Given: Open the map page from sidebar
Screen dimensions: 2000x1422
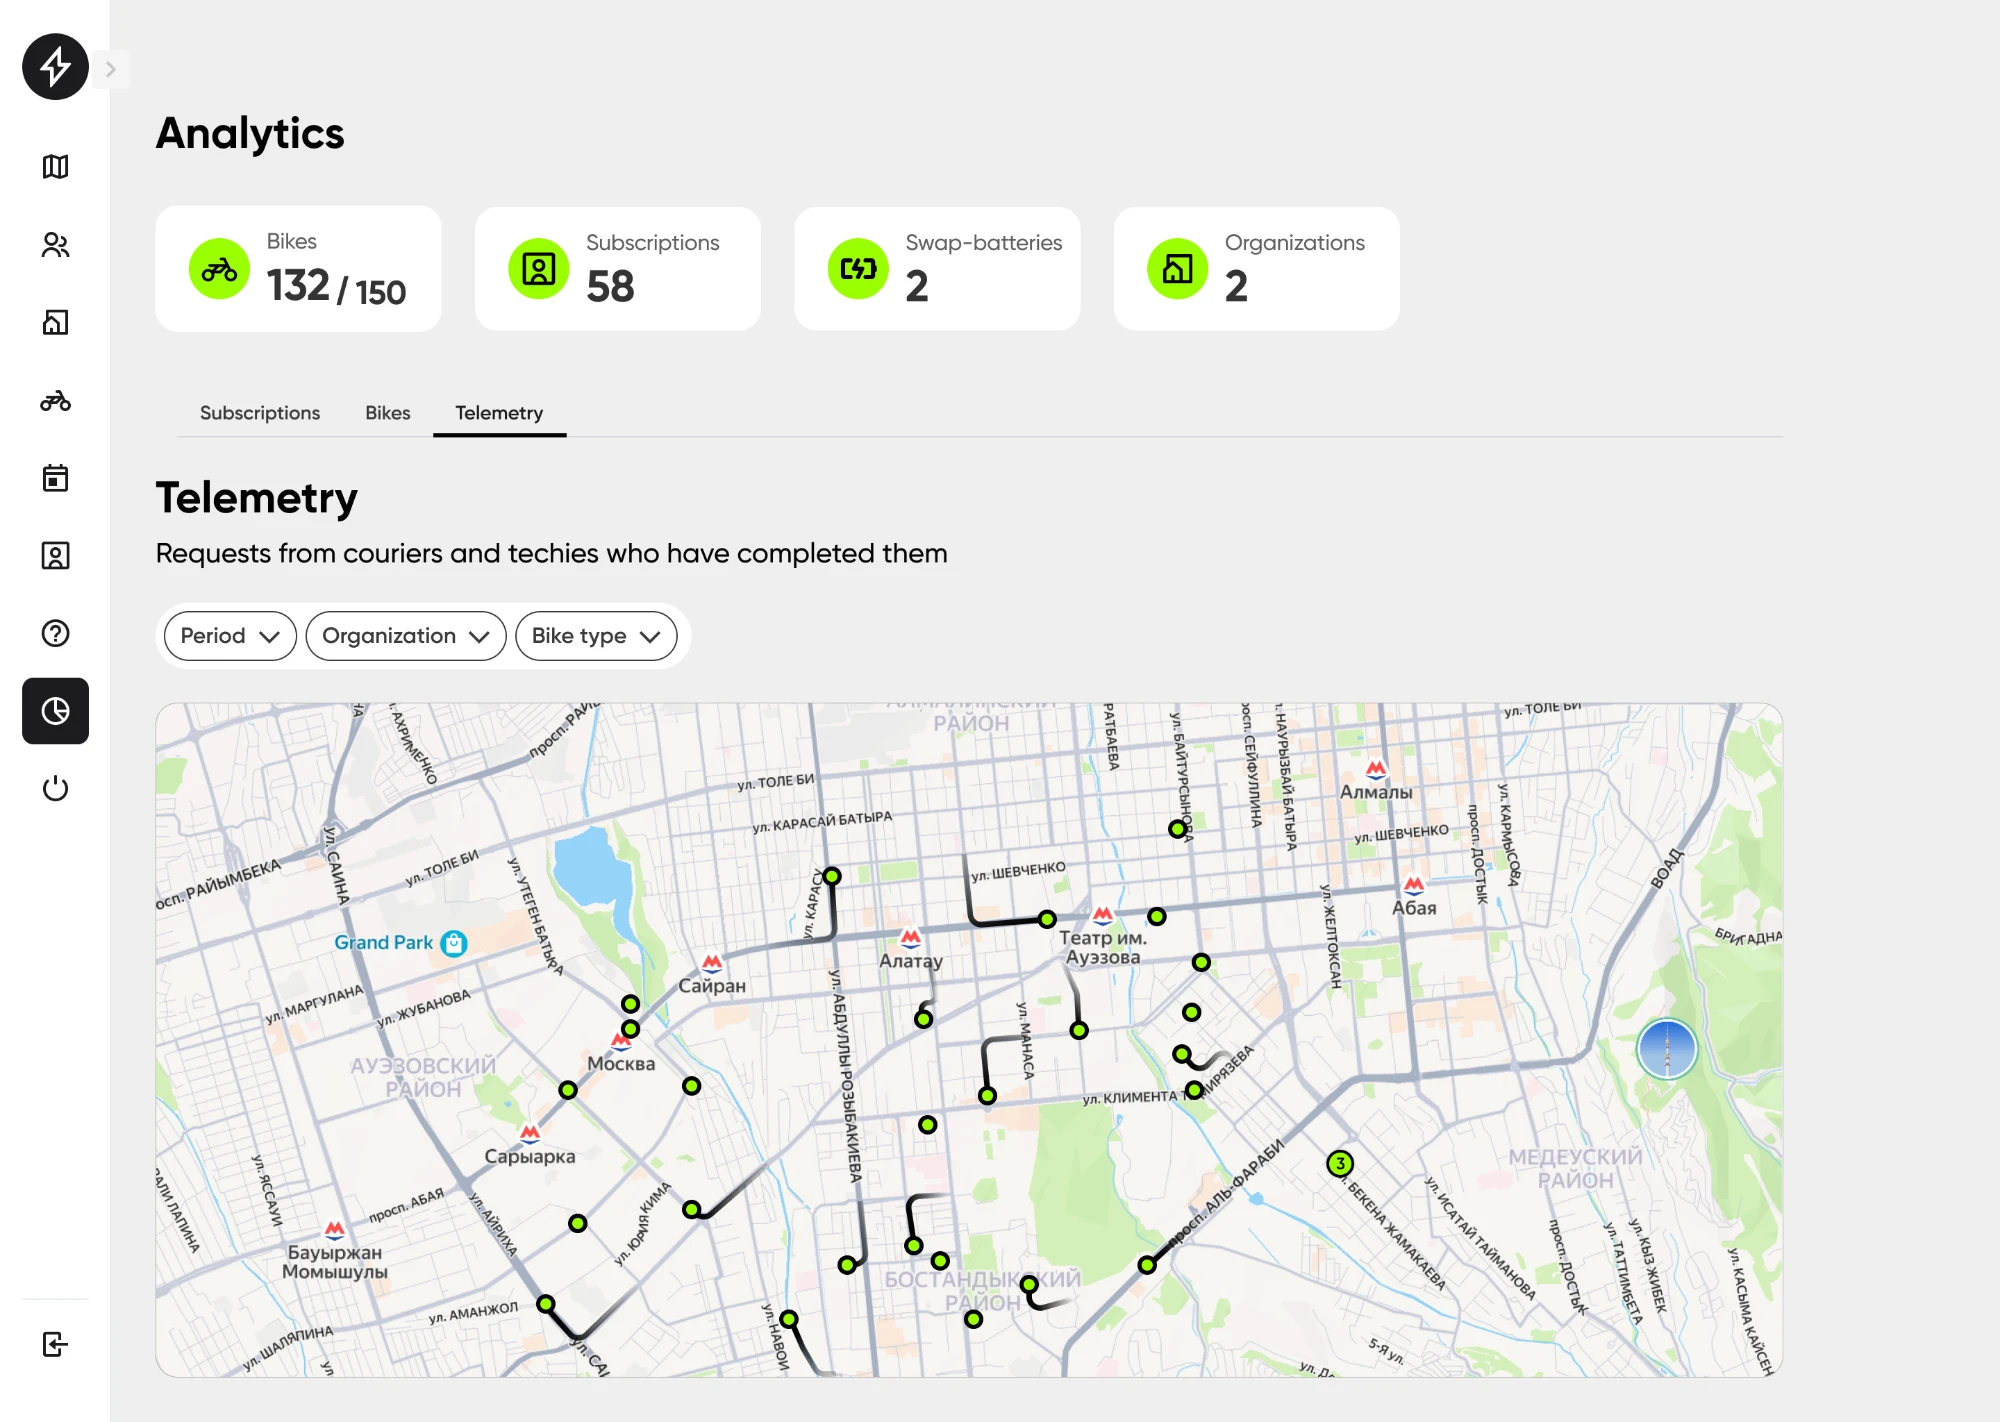Looking at the screenshot, I should (55, 167).
